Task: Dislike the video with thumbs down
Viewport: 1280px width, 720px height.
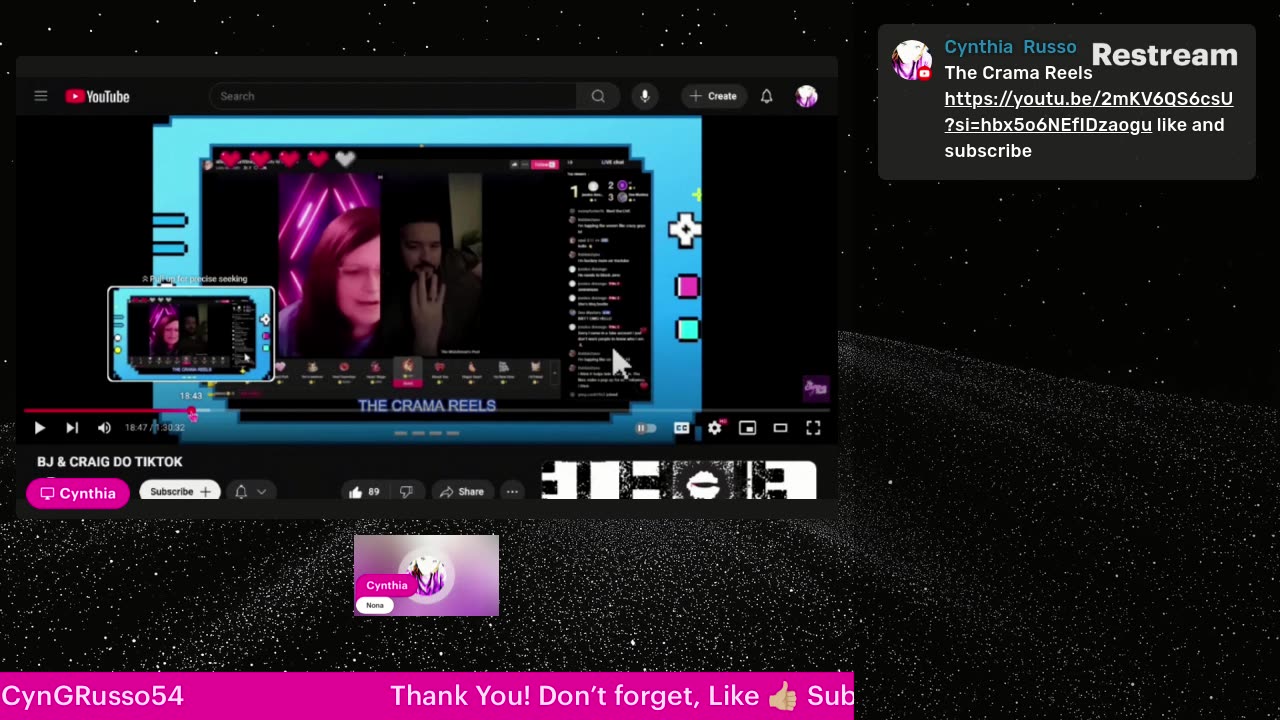Action: pos(406,491)
